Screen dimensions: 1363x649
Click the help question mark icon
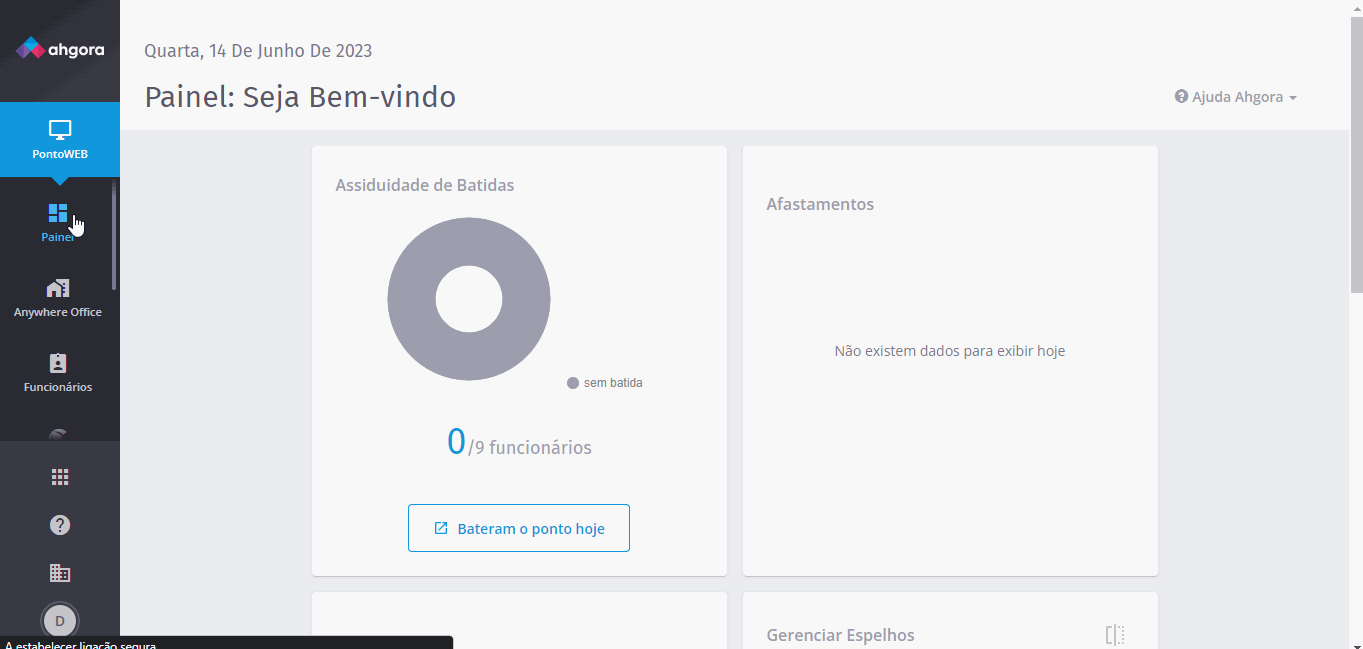point(59,524)
